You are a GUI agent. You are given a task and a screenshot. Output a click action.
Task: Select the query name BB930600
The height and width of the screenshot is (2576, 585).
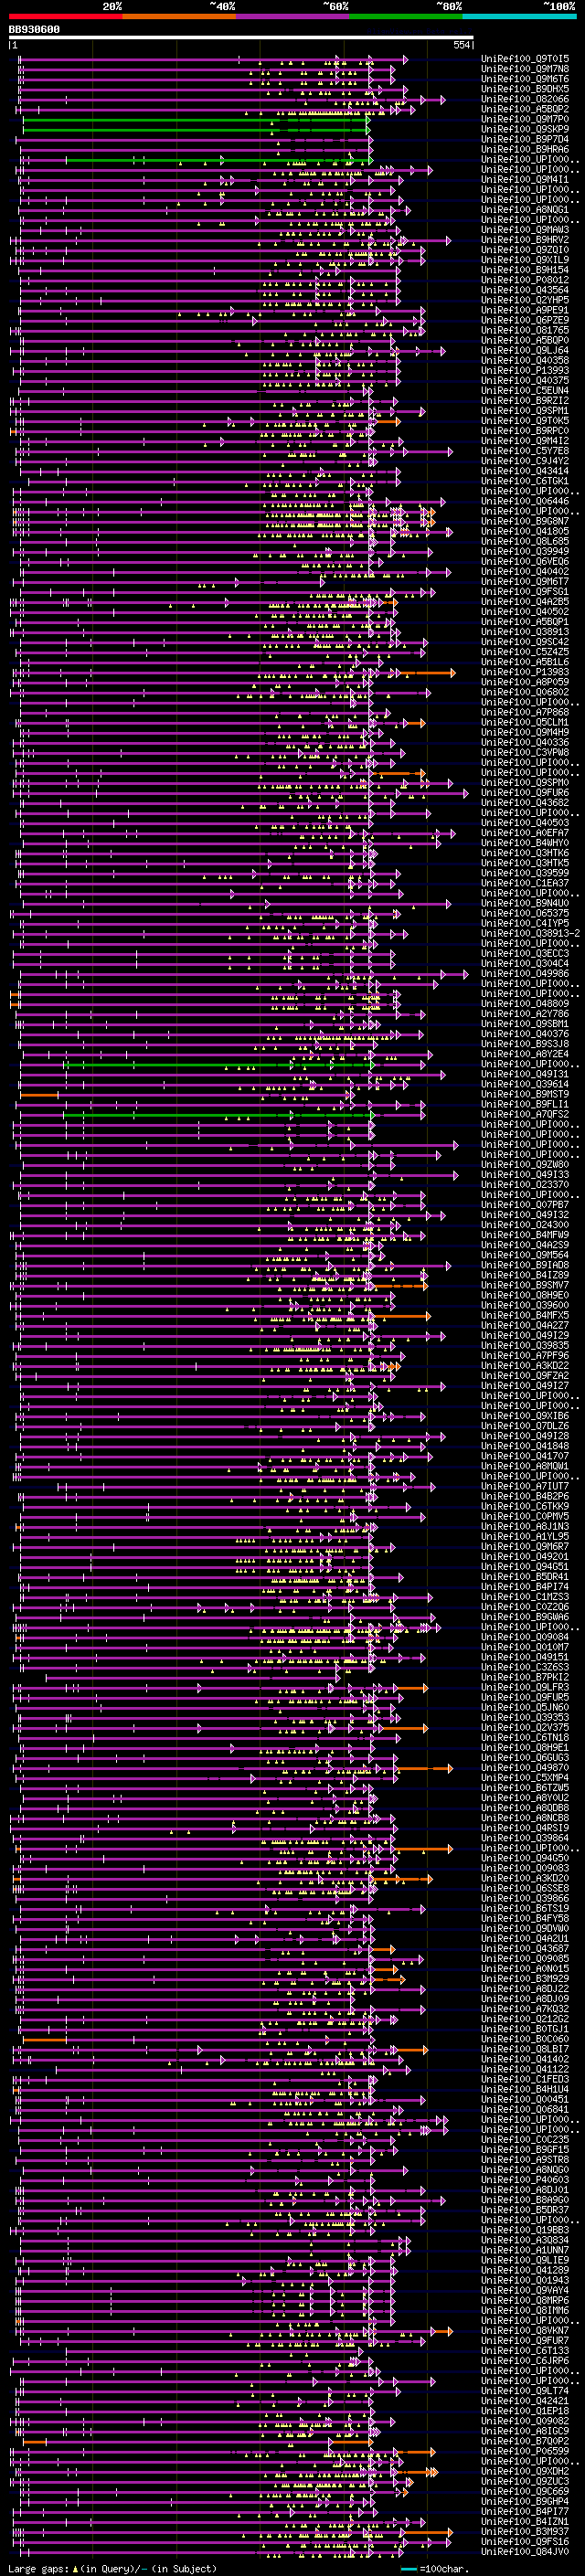coord(34,30)
